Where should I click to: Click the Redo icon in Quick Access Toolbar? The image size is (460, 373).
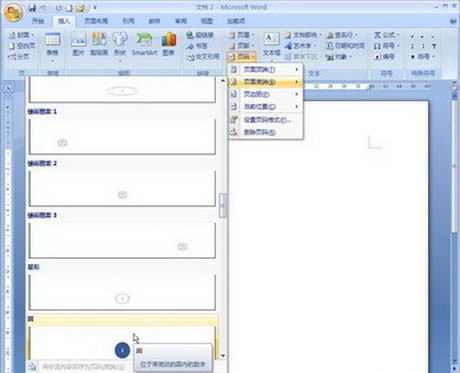tap(59, 7)
